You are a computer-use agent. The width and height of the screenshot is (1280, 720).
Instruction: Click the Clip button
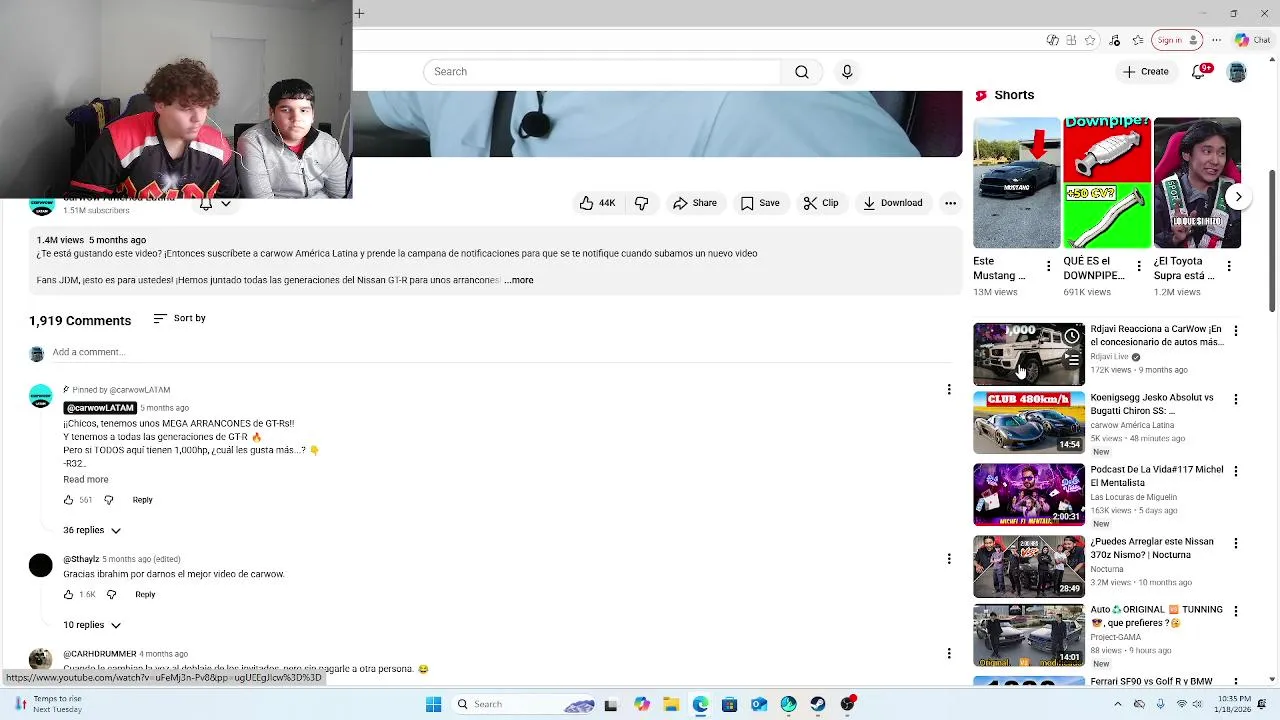[x=821, y=203]
